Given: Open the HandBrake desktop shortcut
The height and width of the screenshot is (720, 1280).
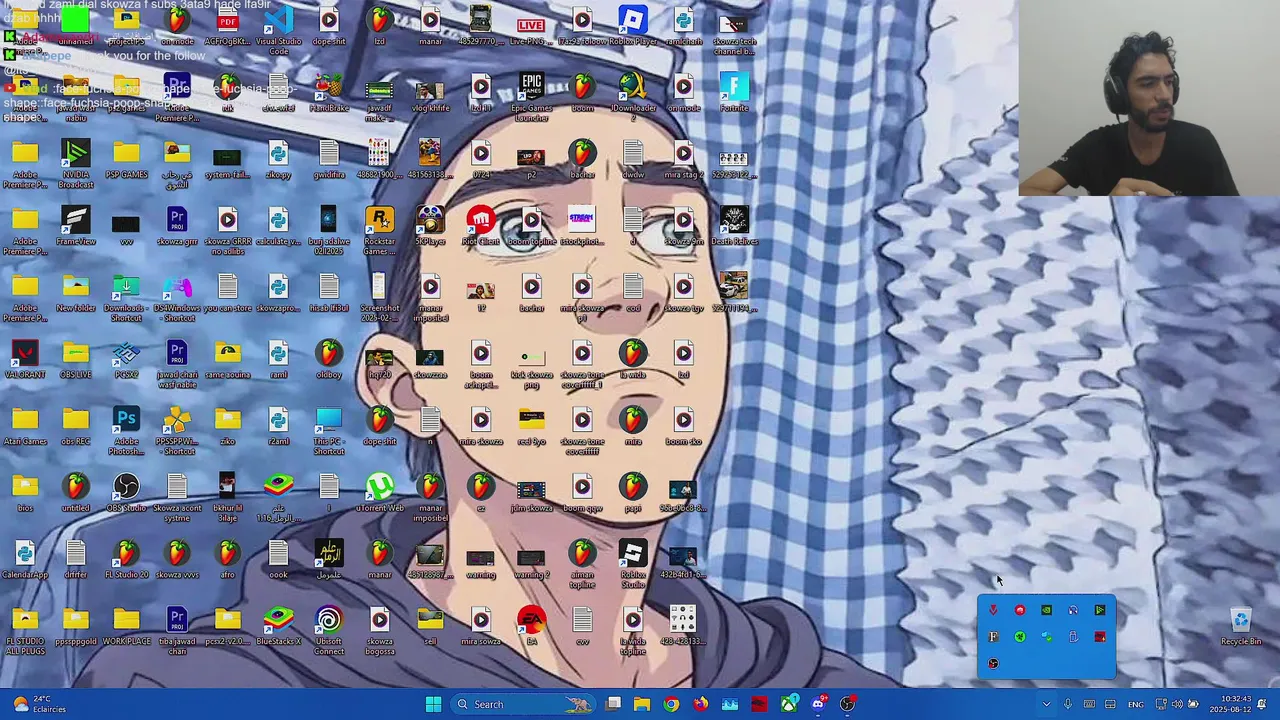Looking at the screenshot, I should coord(329,93).
